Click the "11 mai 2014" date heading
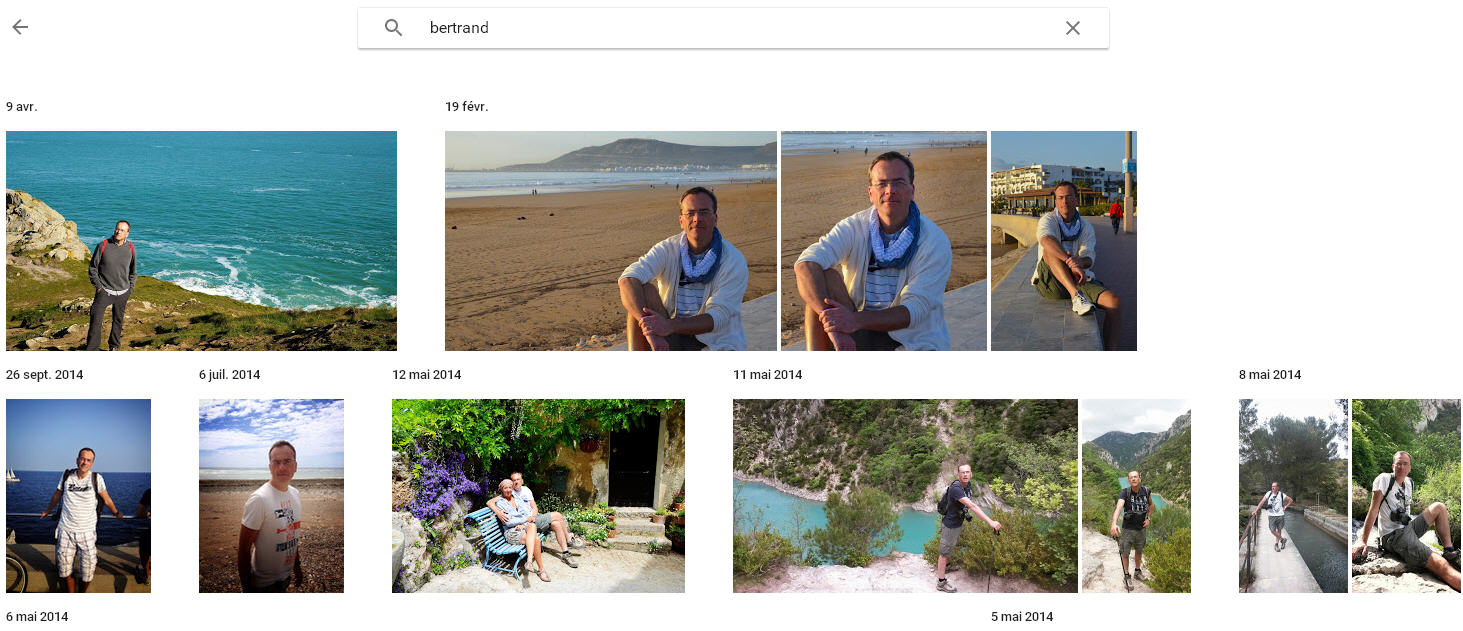This screenshot has height=631, width=1463. [768, 375]
